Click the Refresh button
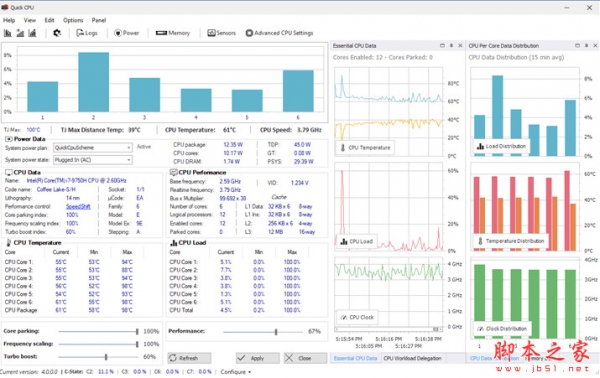The width and height of the screenshot is (600, 378). pos(189,358)
